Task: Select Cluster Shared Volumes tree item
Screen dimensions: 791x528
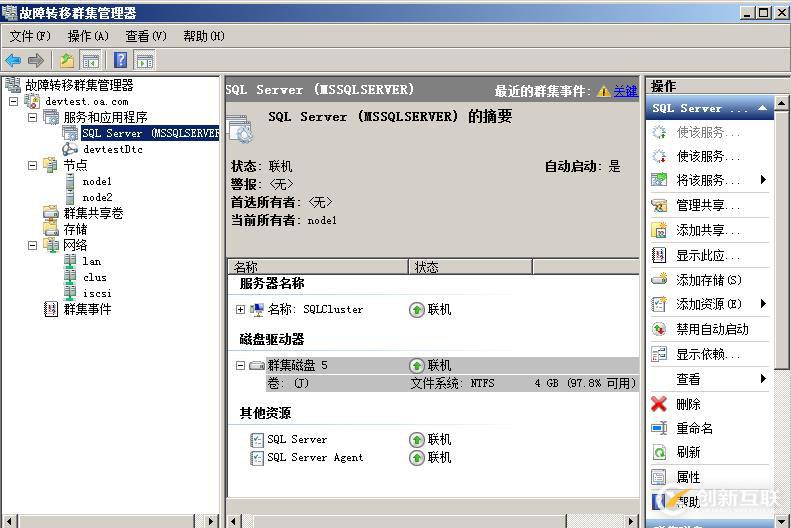Action: (x=93, y=213)
